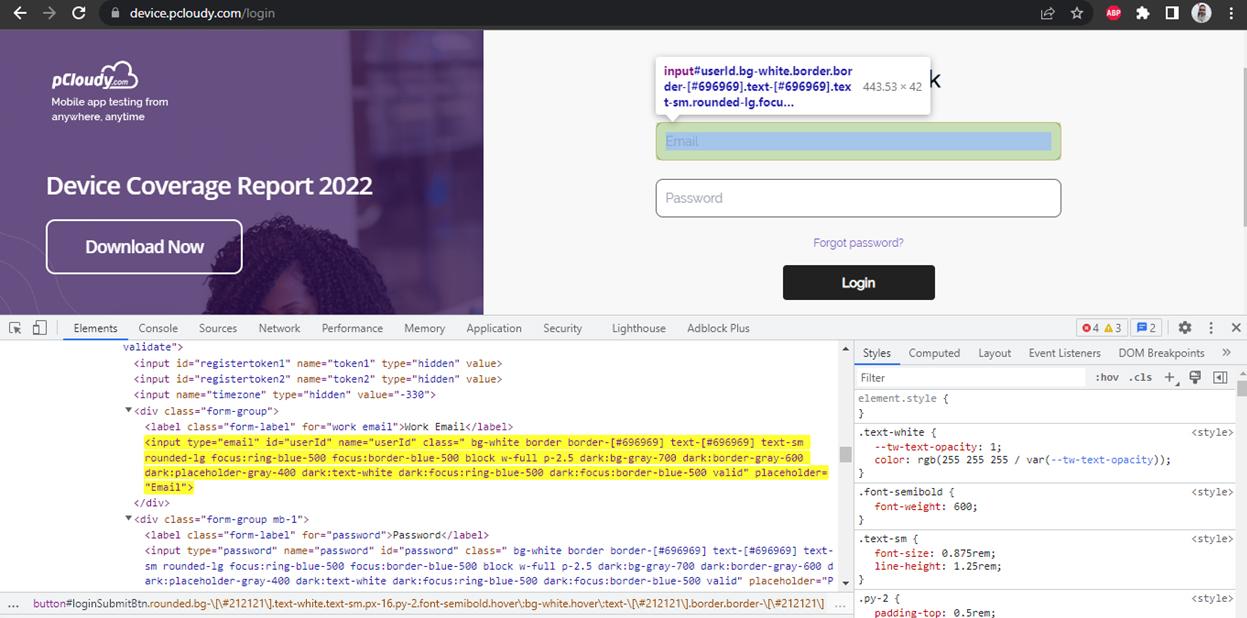Select the DOM Breakpoints sub-tab
The height and width of the screenshot is (618, 1247).
[x=1162, y=353]
